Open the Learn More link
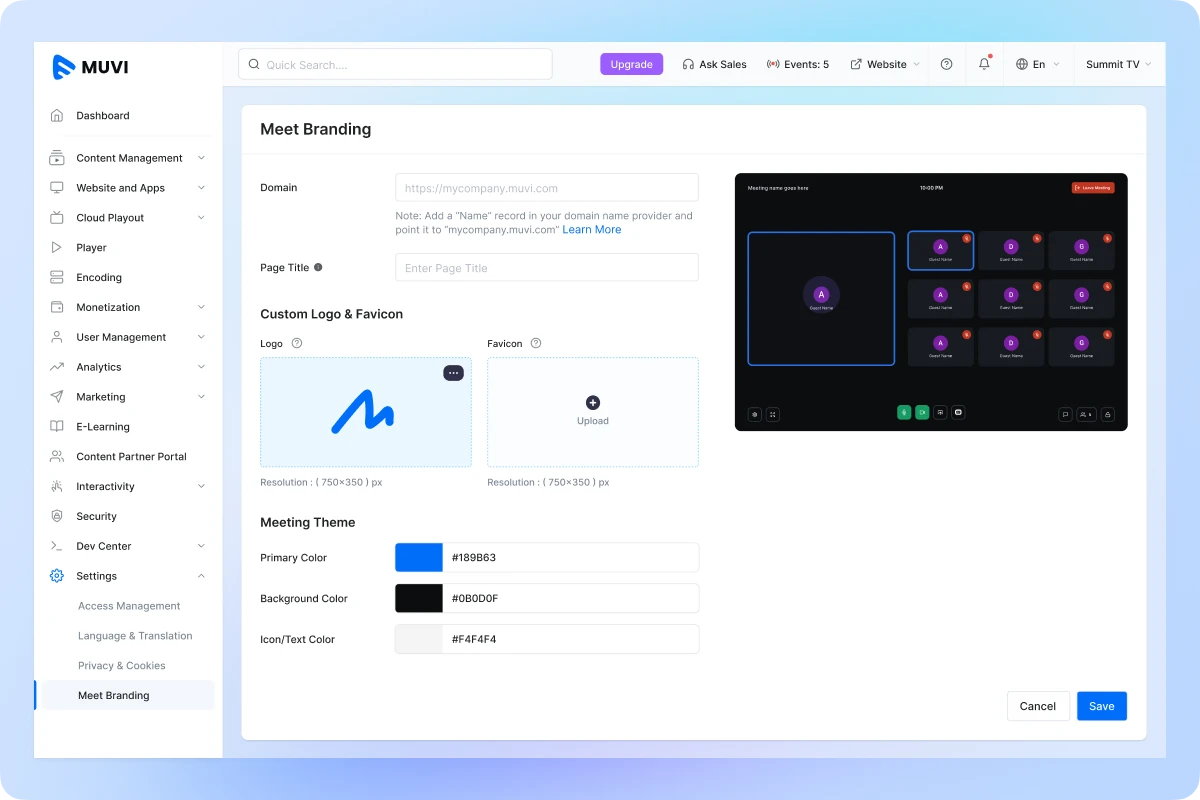The image size is (1200, 800). [x=591, y=230]
